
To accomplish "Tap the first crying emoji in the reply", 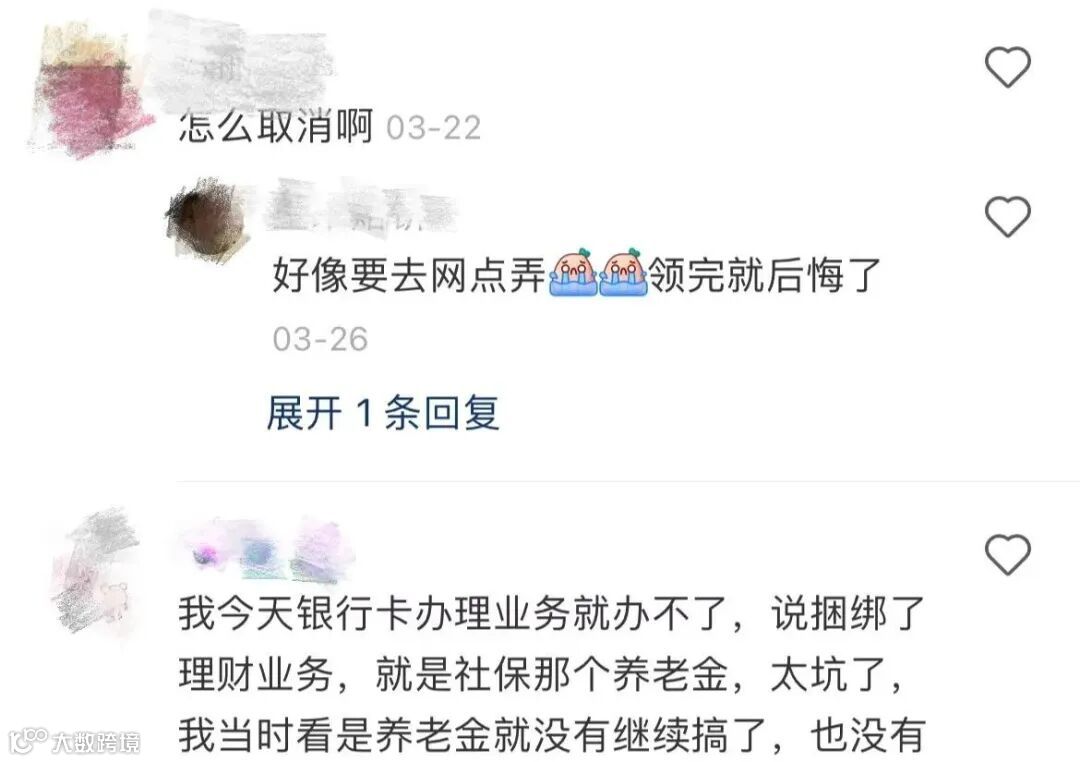I will coord(573,273).
